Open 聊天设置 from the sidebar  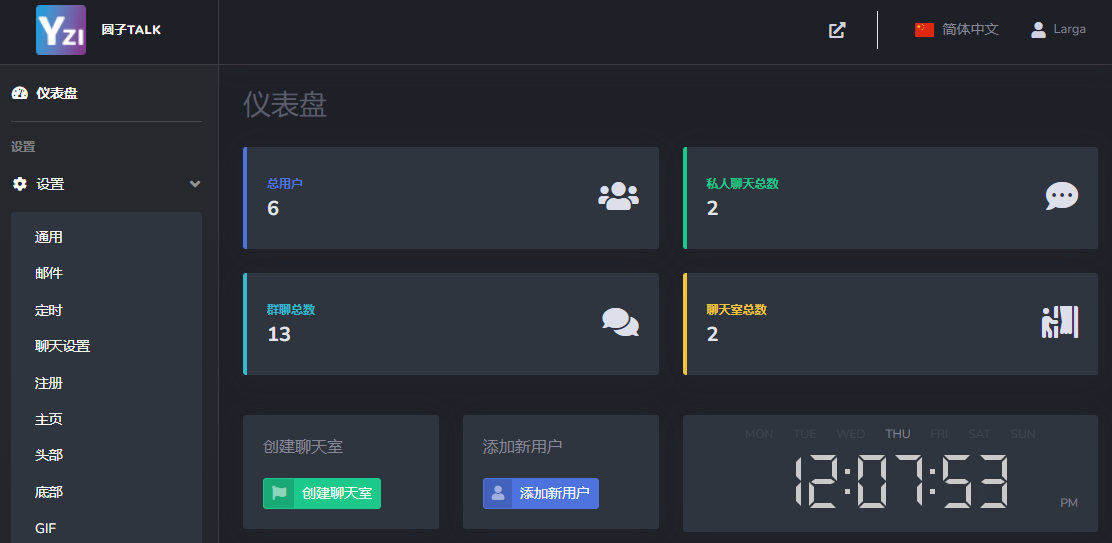[x=62, y=346]
